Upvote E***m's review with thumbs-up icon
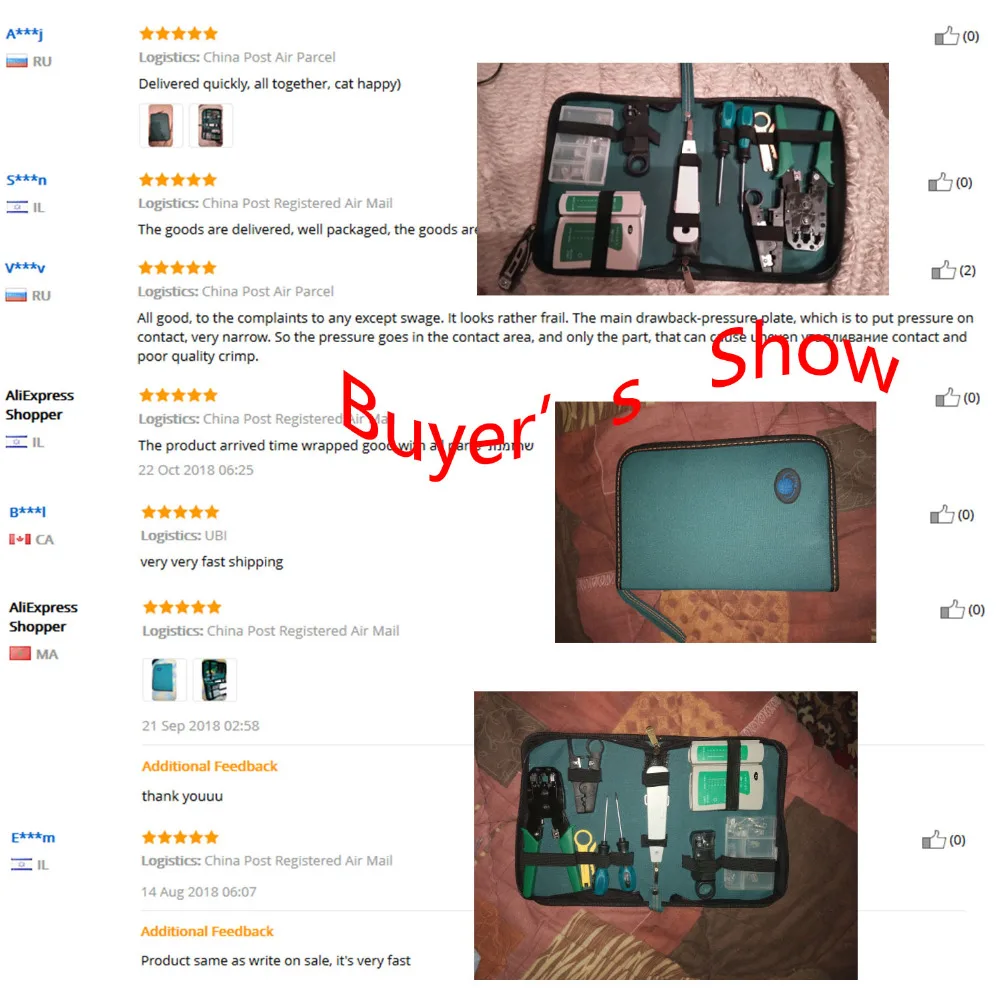This screenshot has height=1000, width=1000. [934, 840]
